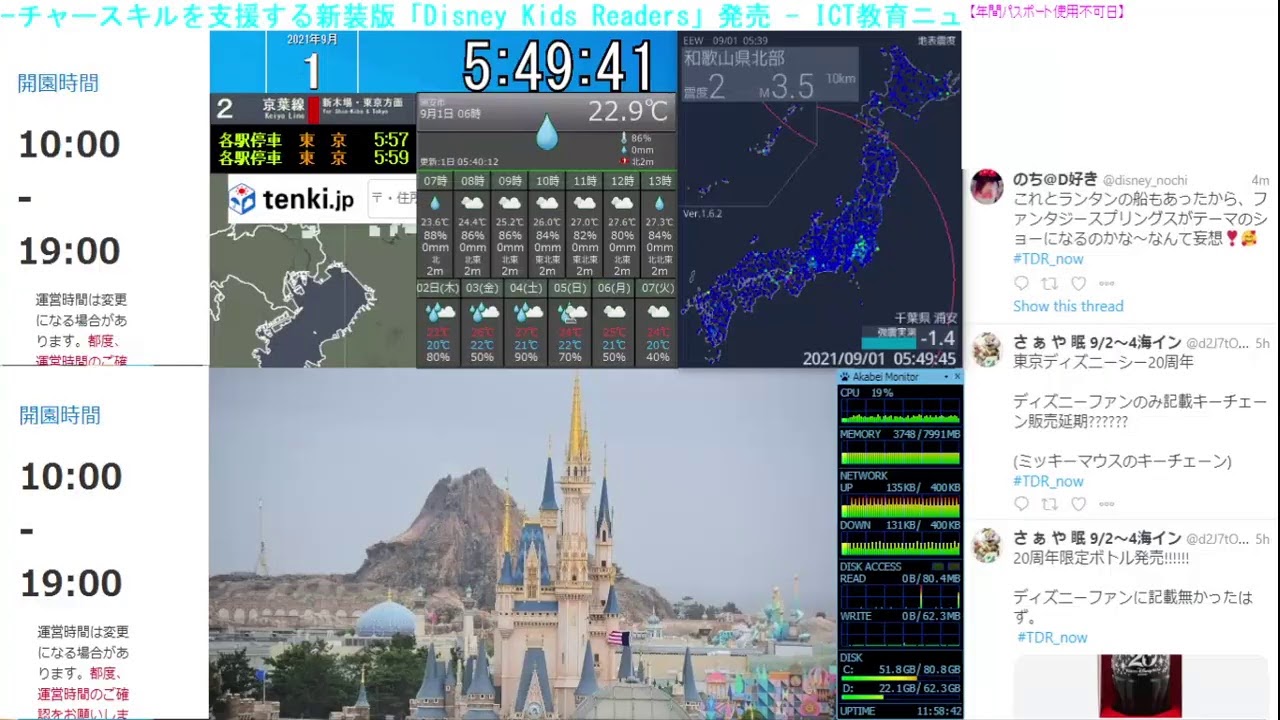Open more options on のち@D好き's tweet
The width and height of the screenshot is (1280, 720).
(x=1106, y=284)
